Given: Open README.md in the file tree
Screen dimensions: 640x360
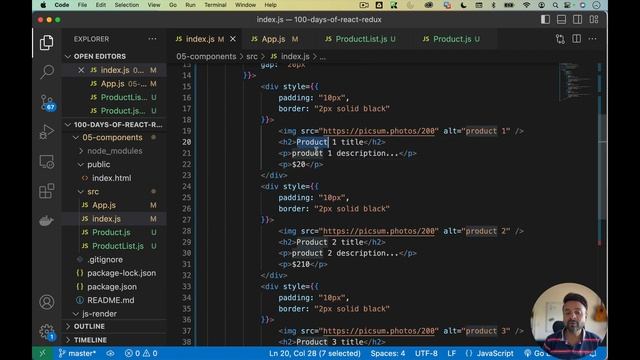Looking at the screenshot, I should 111,300.
